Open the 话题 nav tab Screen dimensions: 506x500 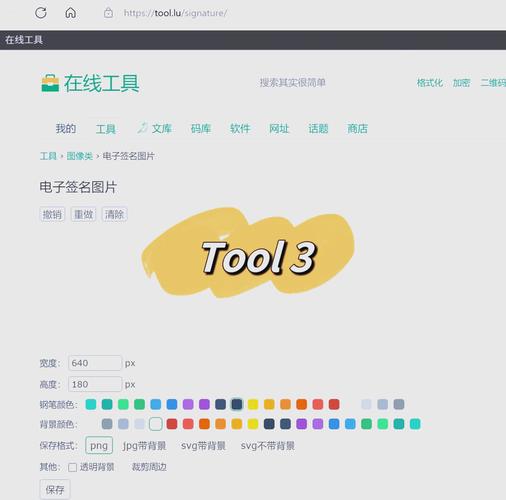pos(318,129)
